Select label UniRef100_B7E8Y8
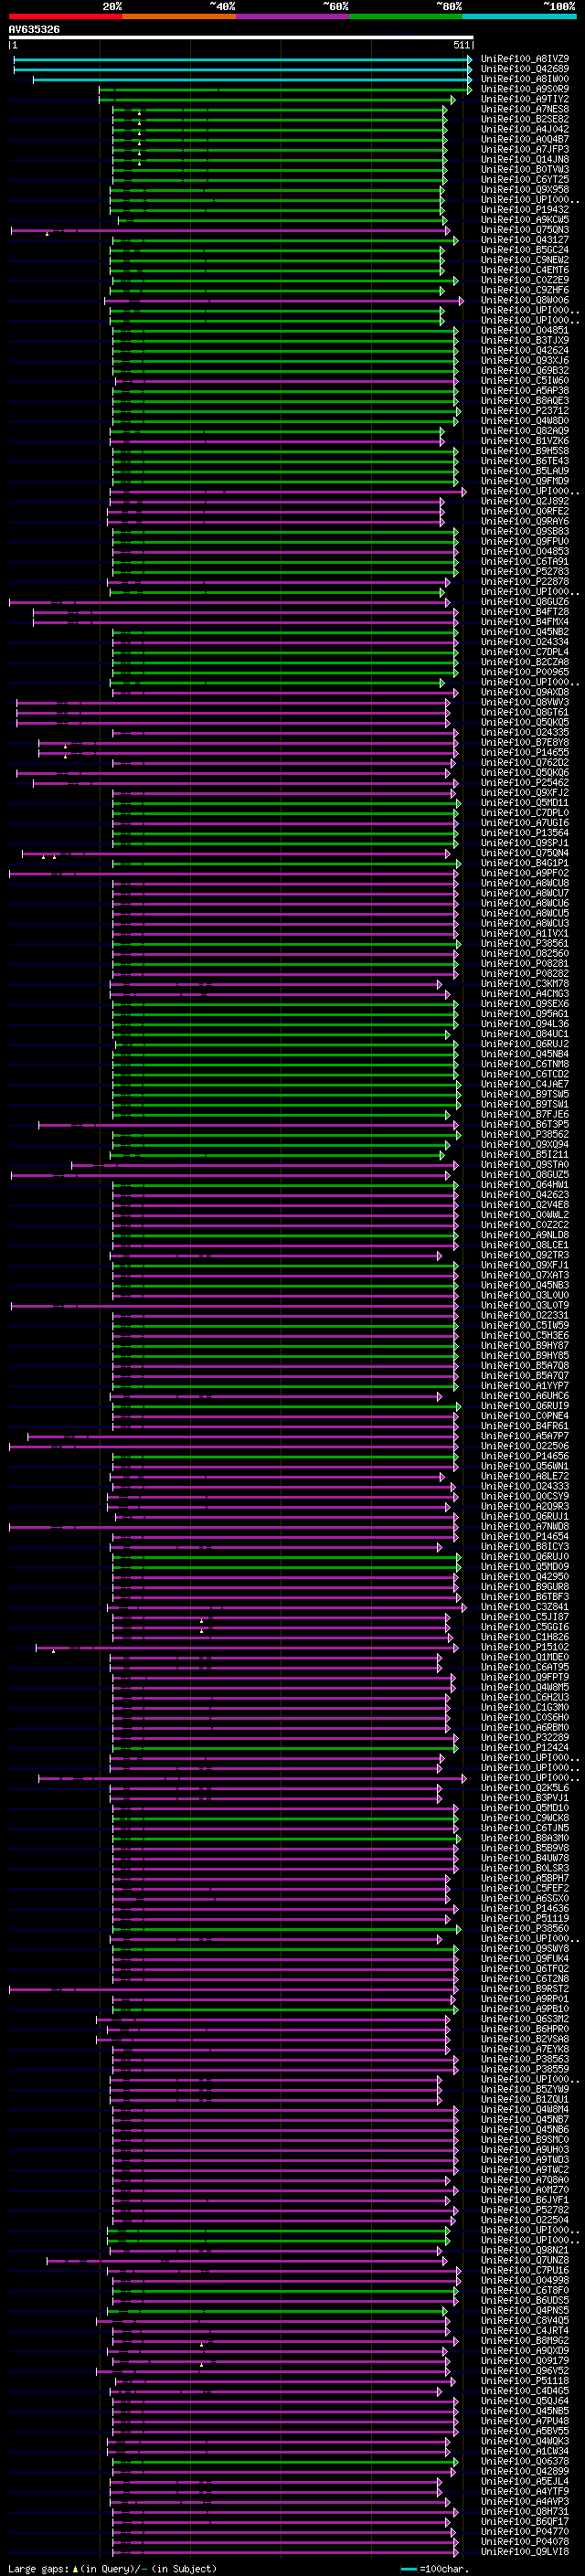The height and width of the screenshot is (2576, 585). click(524, 743)
